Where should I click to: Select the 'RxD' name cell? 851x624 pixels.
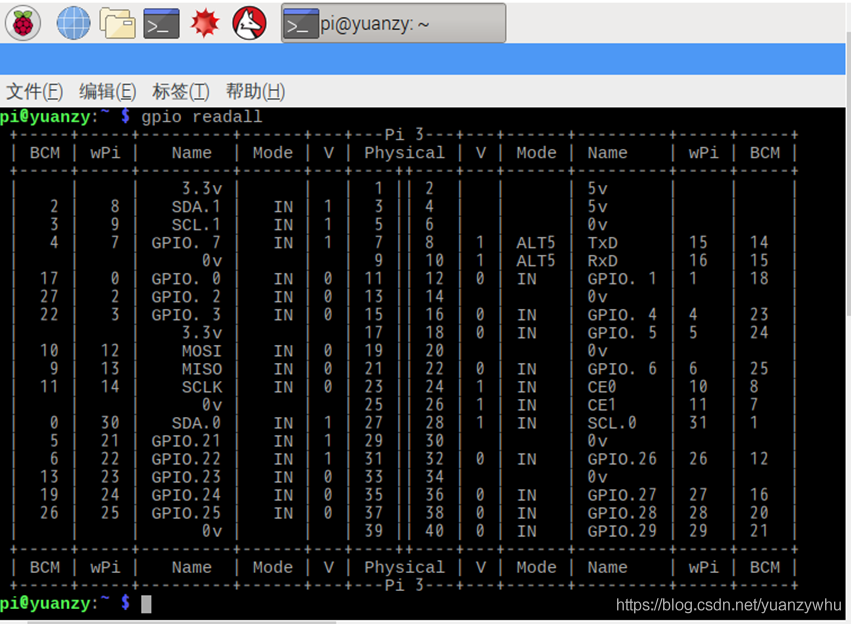[x=602, y=261]
